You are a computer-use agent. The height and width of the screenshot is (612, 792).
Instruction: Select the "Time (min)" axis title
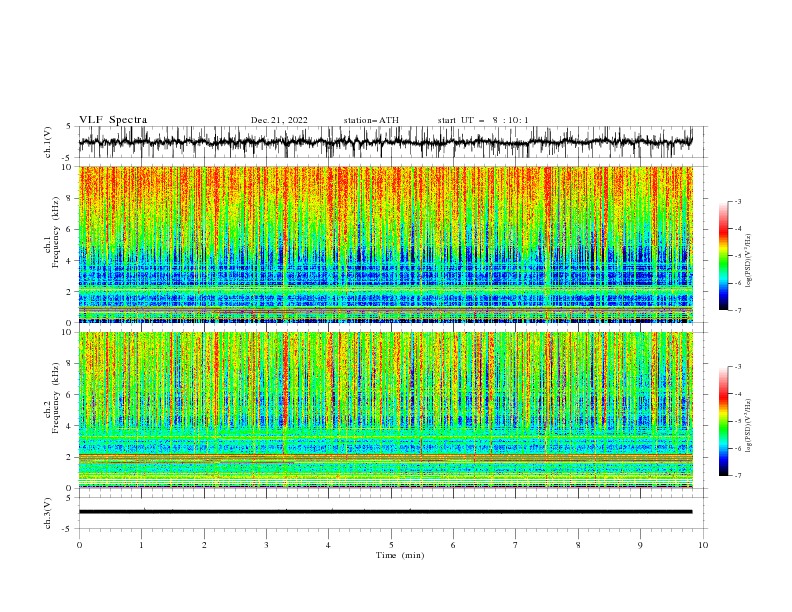click(400, 555)
